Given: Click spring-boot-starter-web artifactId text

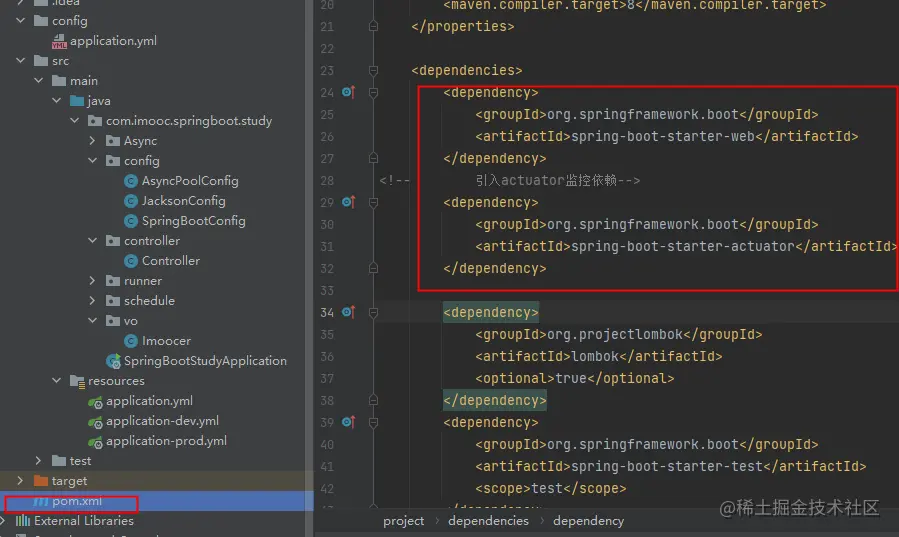Looking at the screenshot, I should (x=663, y=136).
